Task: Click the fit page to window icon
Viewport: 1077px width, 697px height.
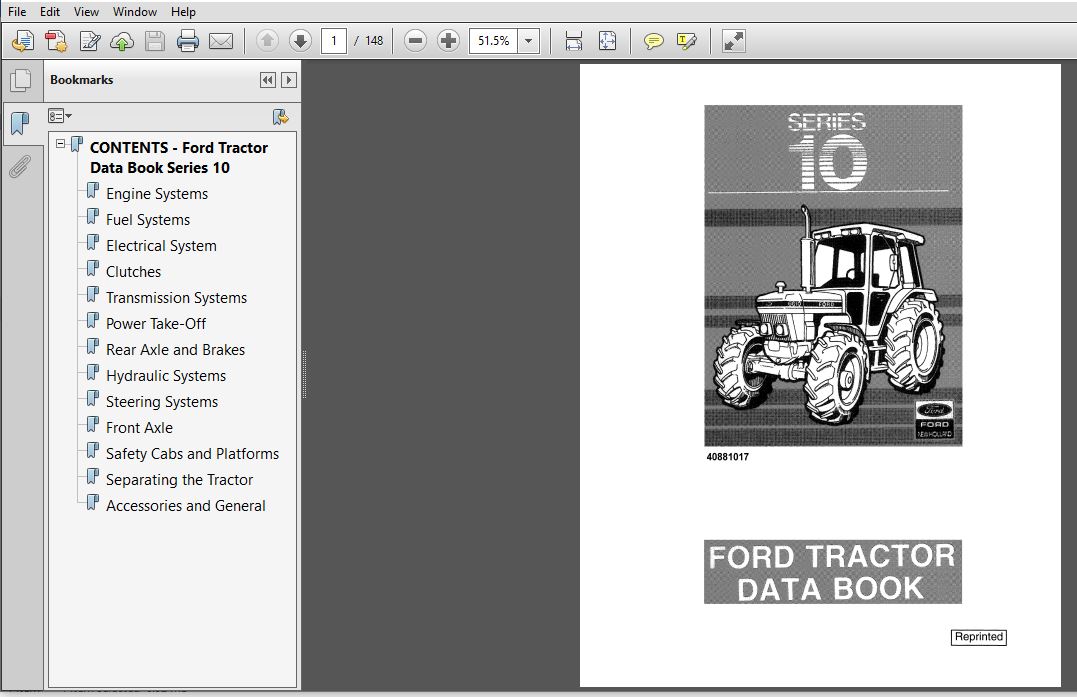Action: (608, 41)
